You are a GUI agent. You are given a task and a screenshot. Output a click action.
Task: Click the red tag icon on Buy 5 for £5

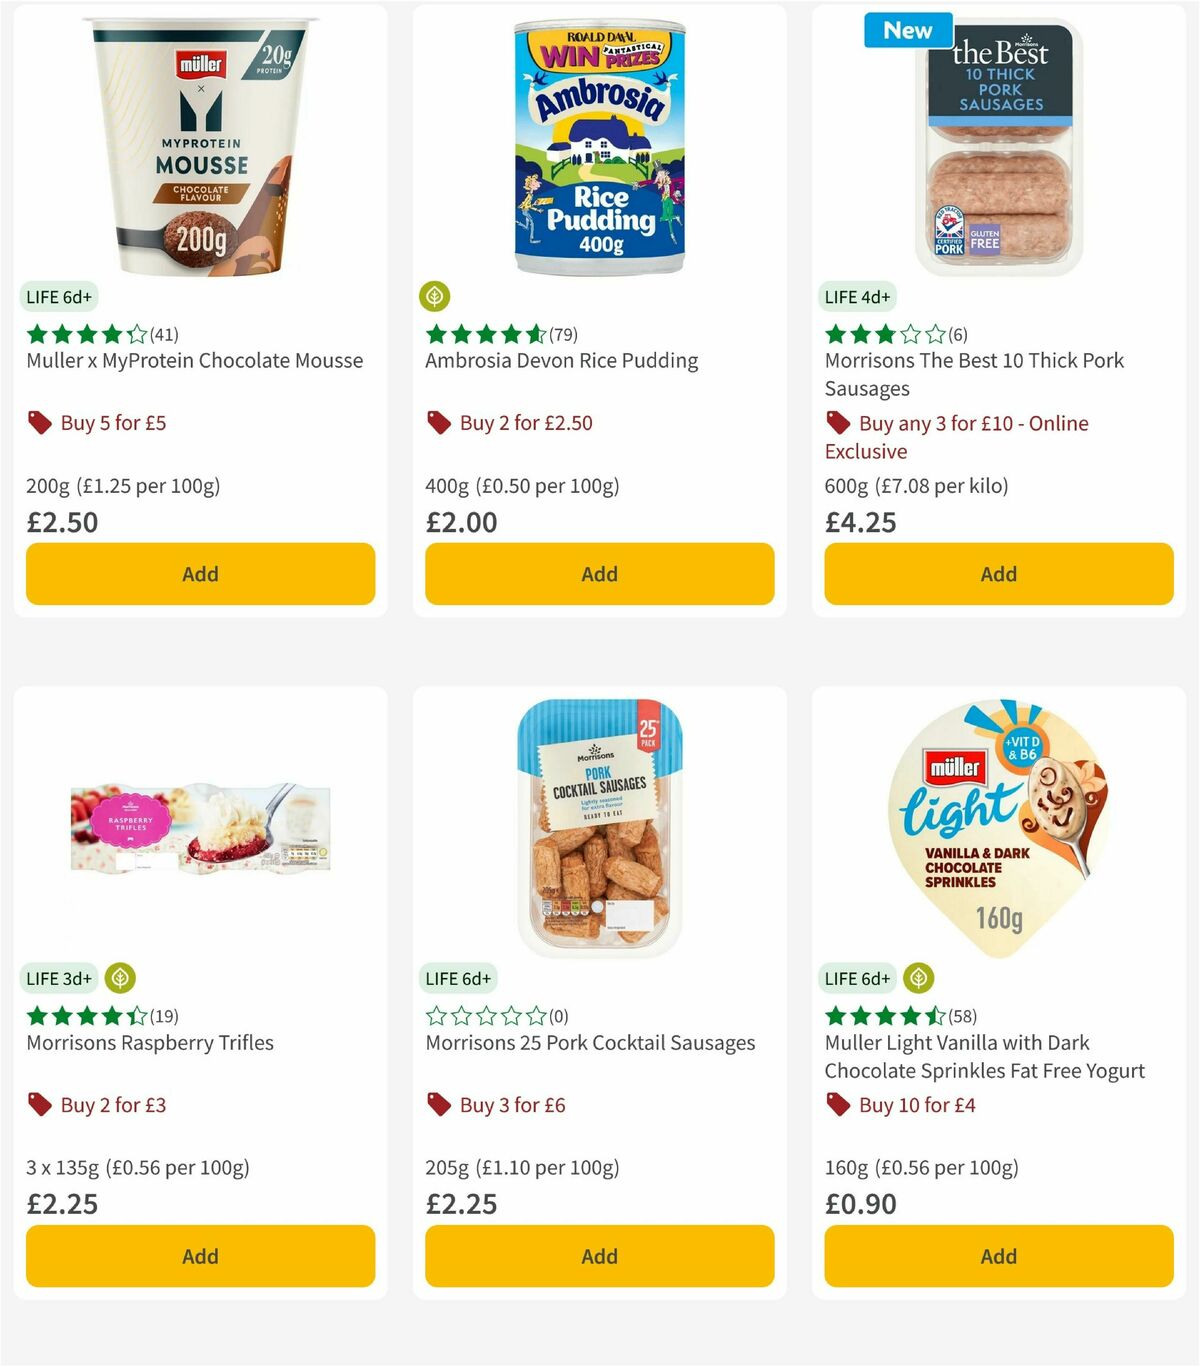[40, 422]
